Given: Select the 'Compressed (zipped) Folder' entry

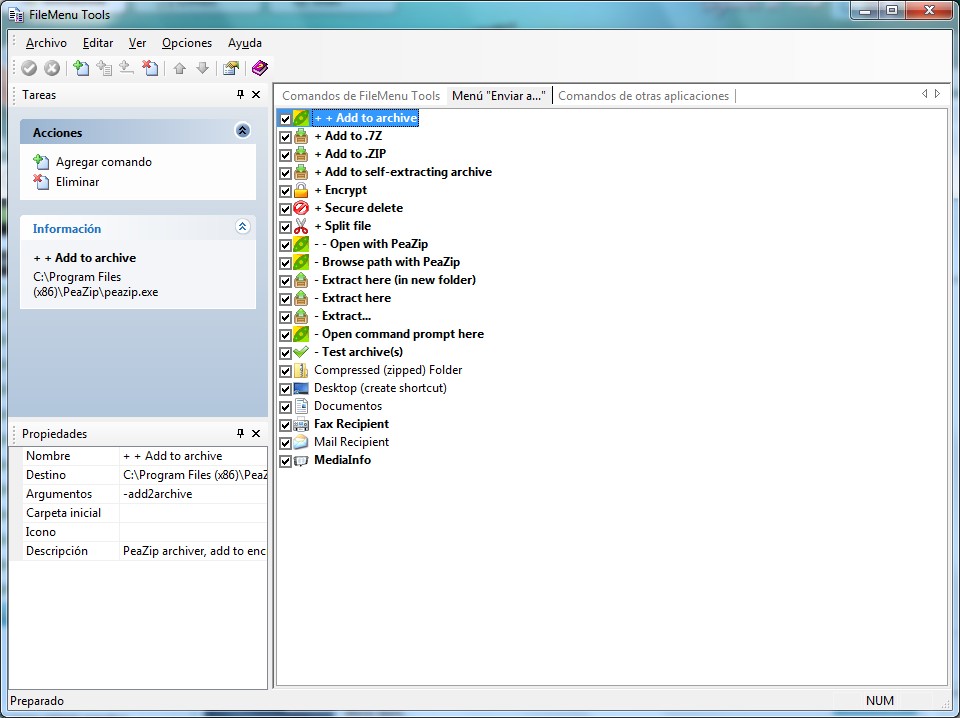Looking at the screenshot, I should 388,370.
